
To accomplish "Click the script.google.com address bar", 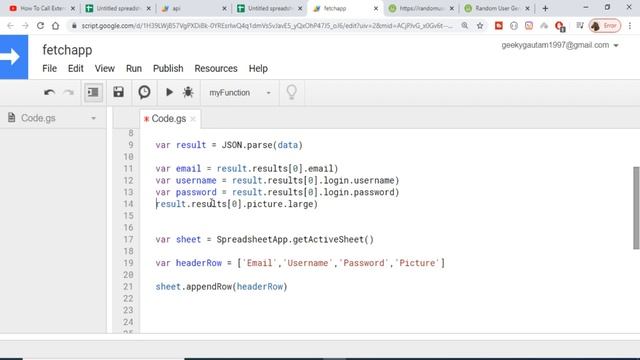I will point(267,26).
